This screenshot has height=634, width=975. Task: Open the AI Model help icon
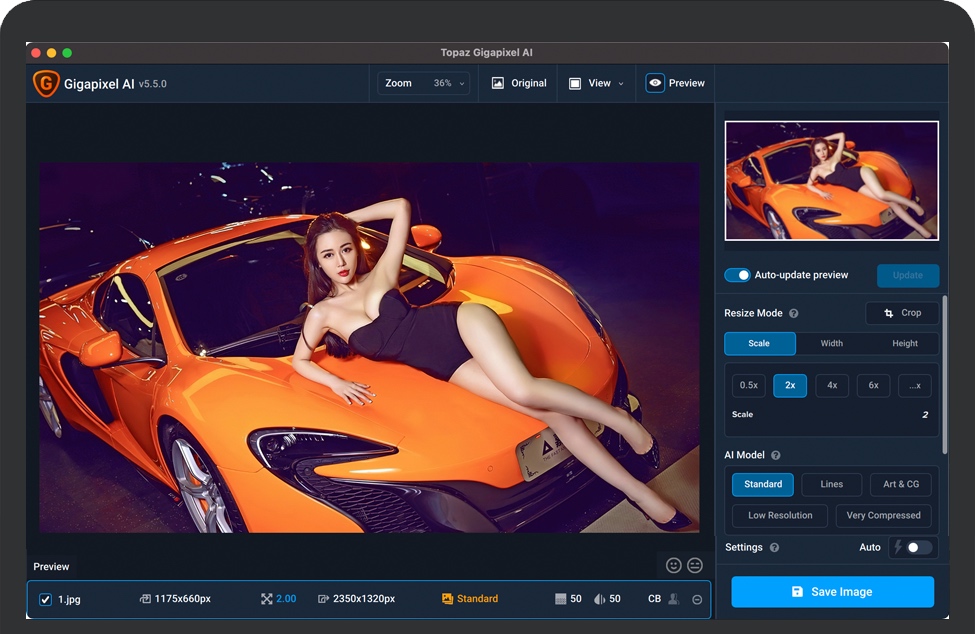(x=776, y=455)
